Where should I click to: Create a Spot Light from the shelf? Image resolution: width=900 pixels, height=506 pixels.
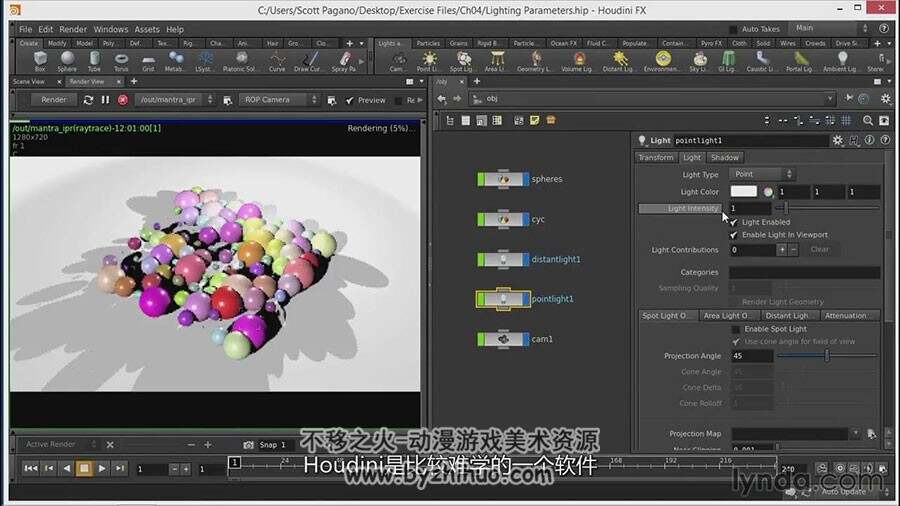click(x=462, y=61)
